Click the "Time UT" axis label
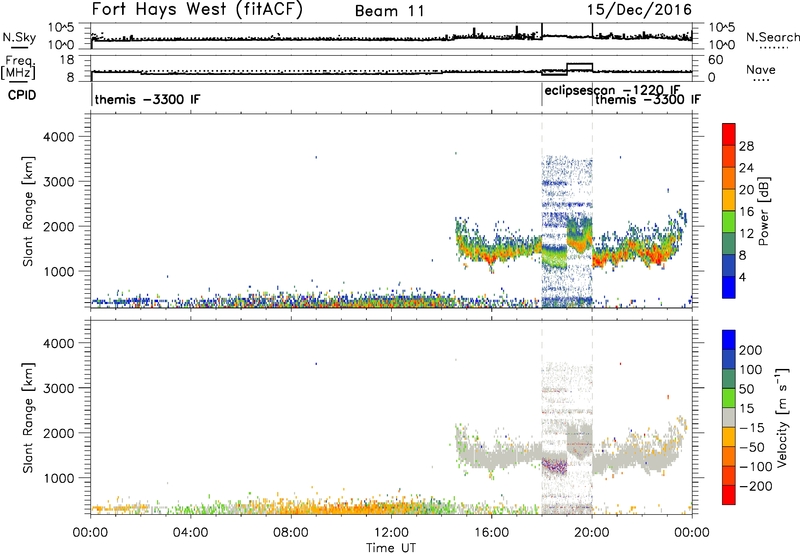Viewport: 800px width, 554px height. coord(391,548)
